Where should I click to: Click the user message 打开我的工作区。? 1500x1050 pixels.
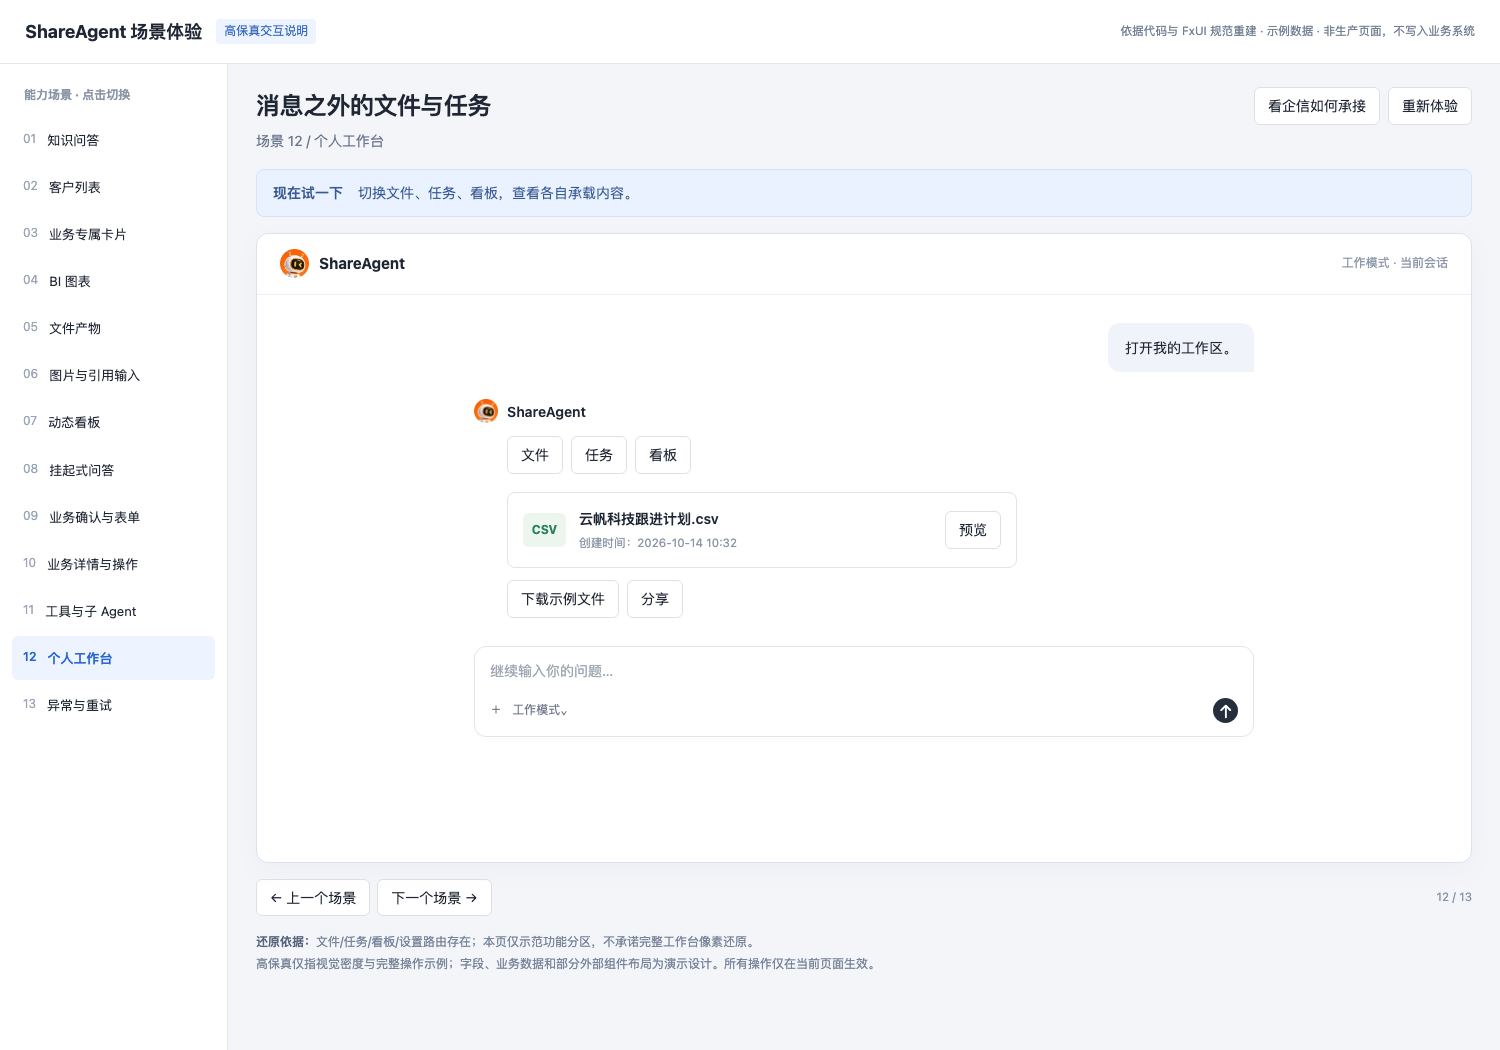click(x=1180, y=348)
